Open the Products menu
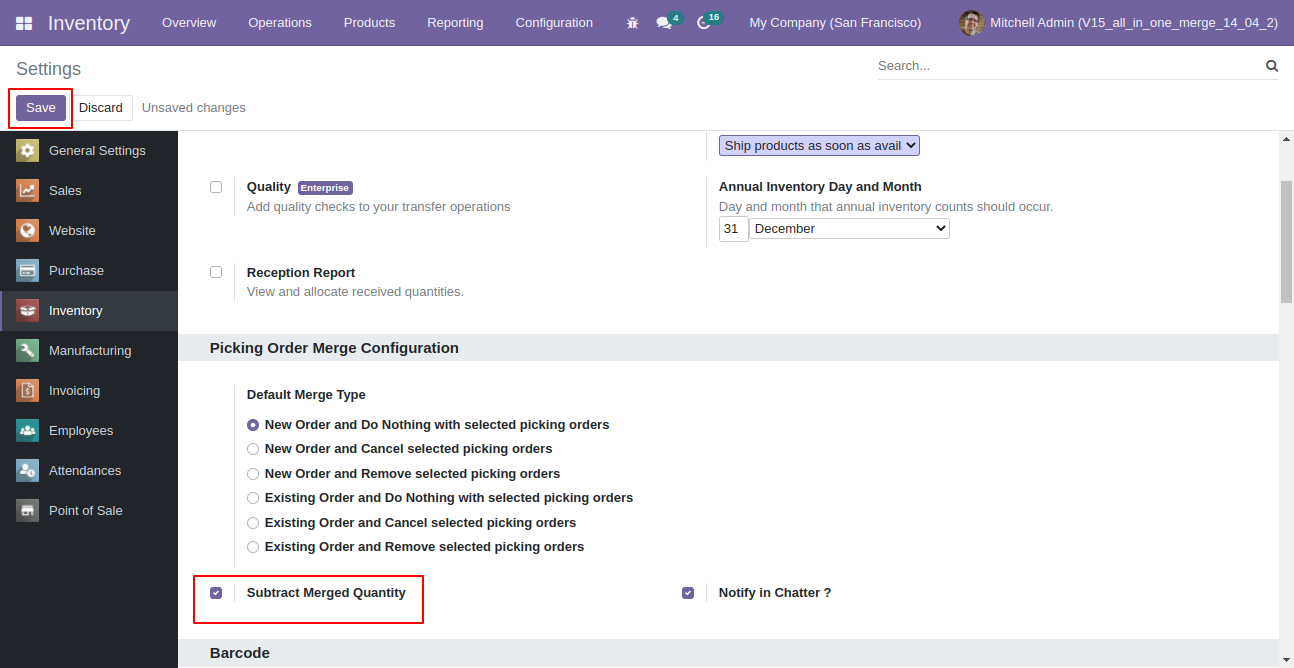Screen dimensions: 1294x668 (369, 23)
